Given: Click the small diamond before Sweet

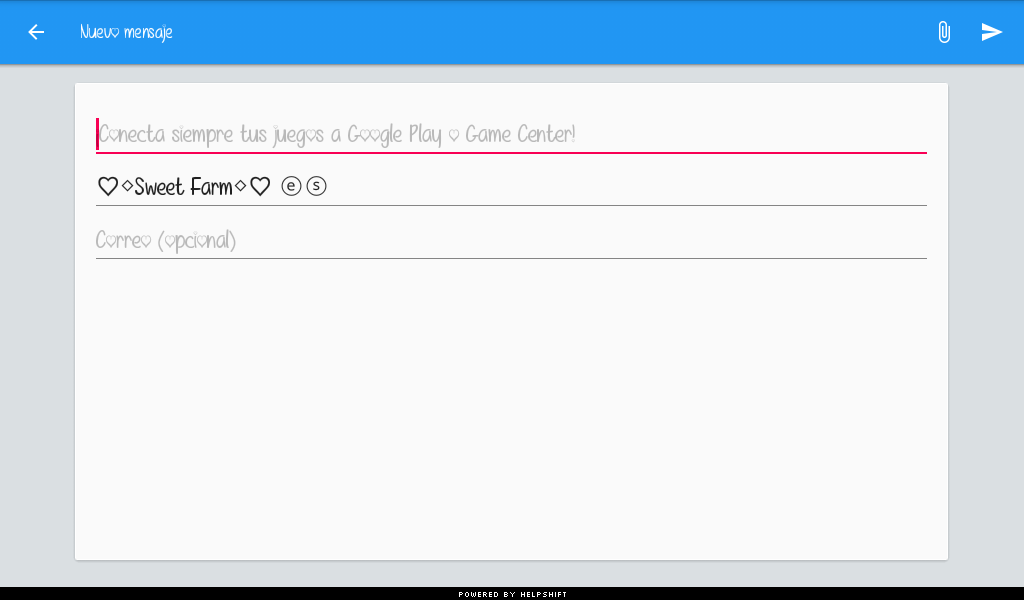Looking at the screenshot, I should pyautogui.click(x=127, y=186).
